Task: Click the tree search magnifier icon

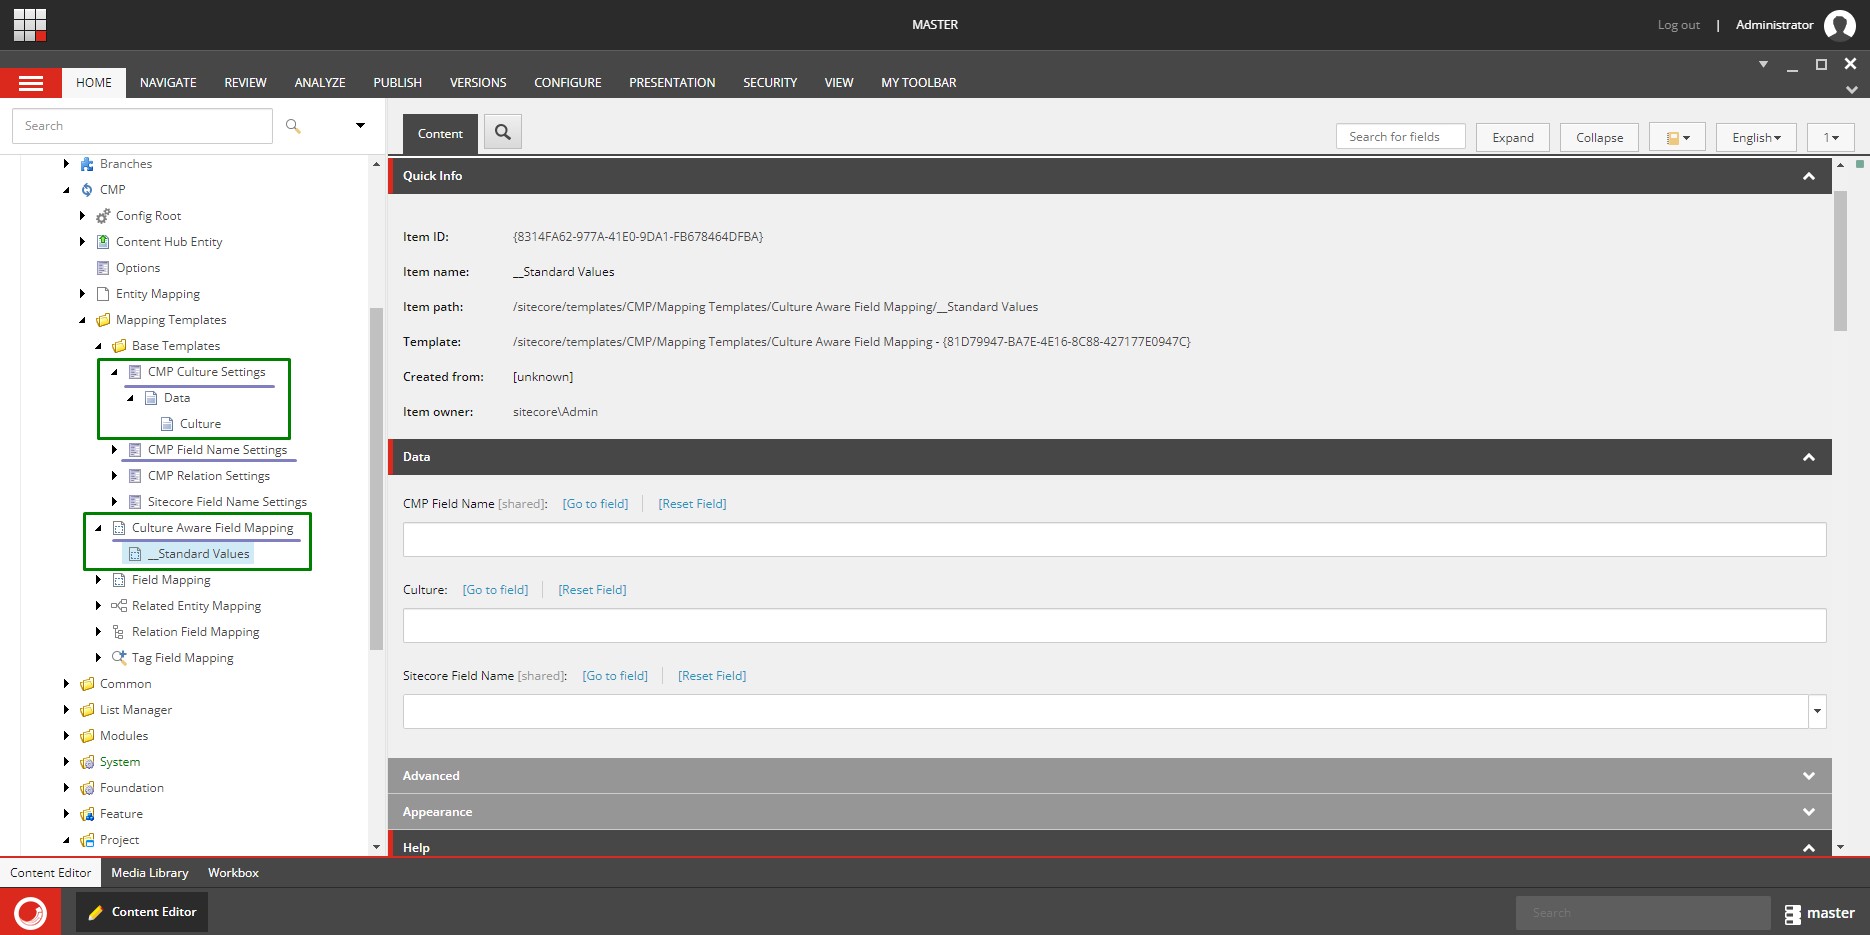Action: 293,126
